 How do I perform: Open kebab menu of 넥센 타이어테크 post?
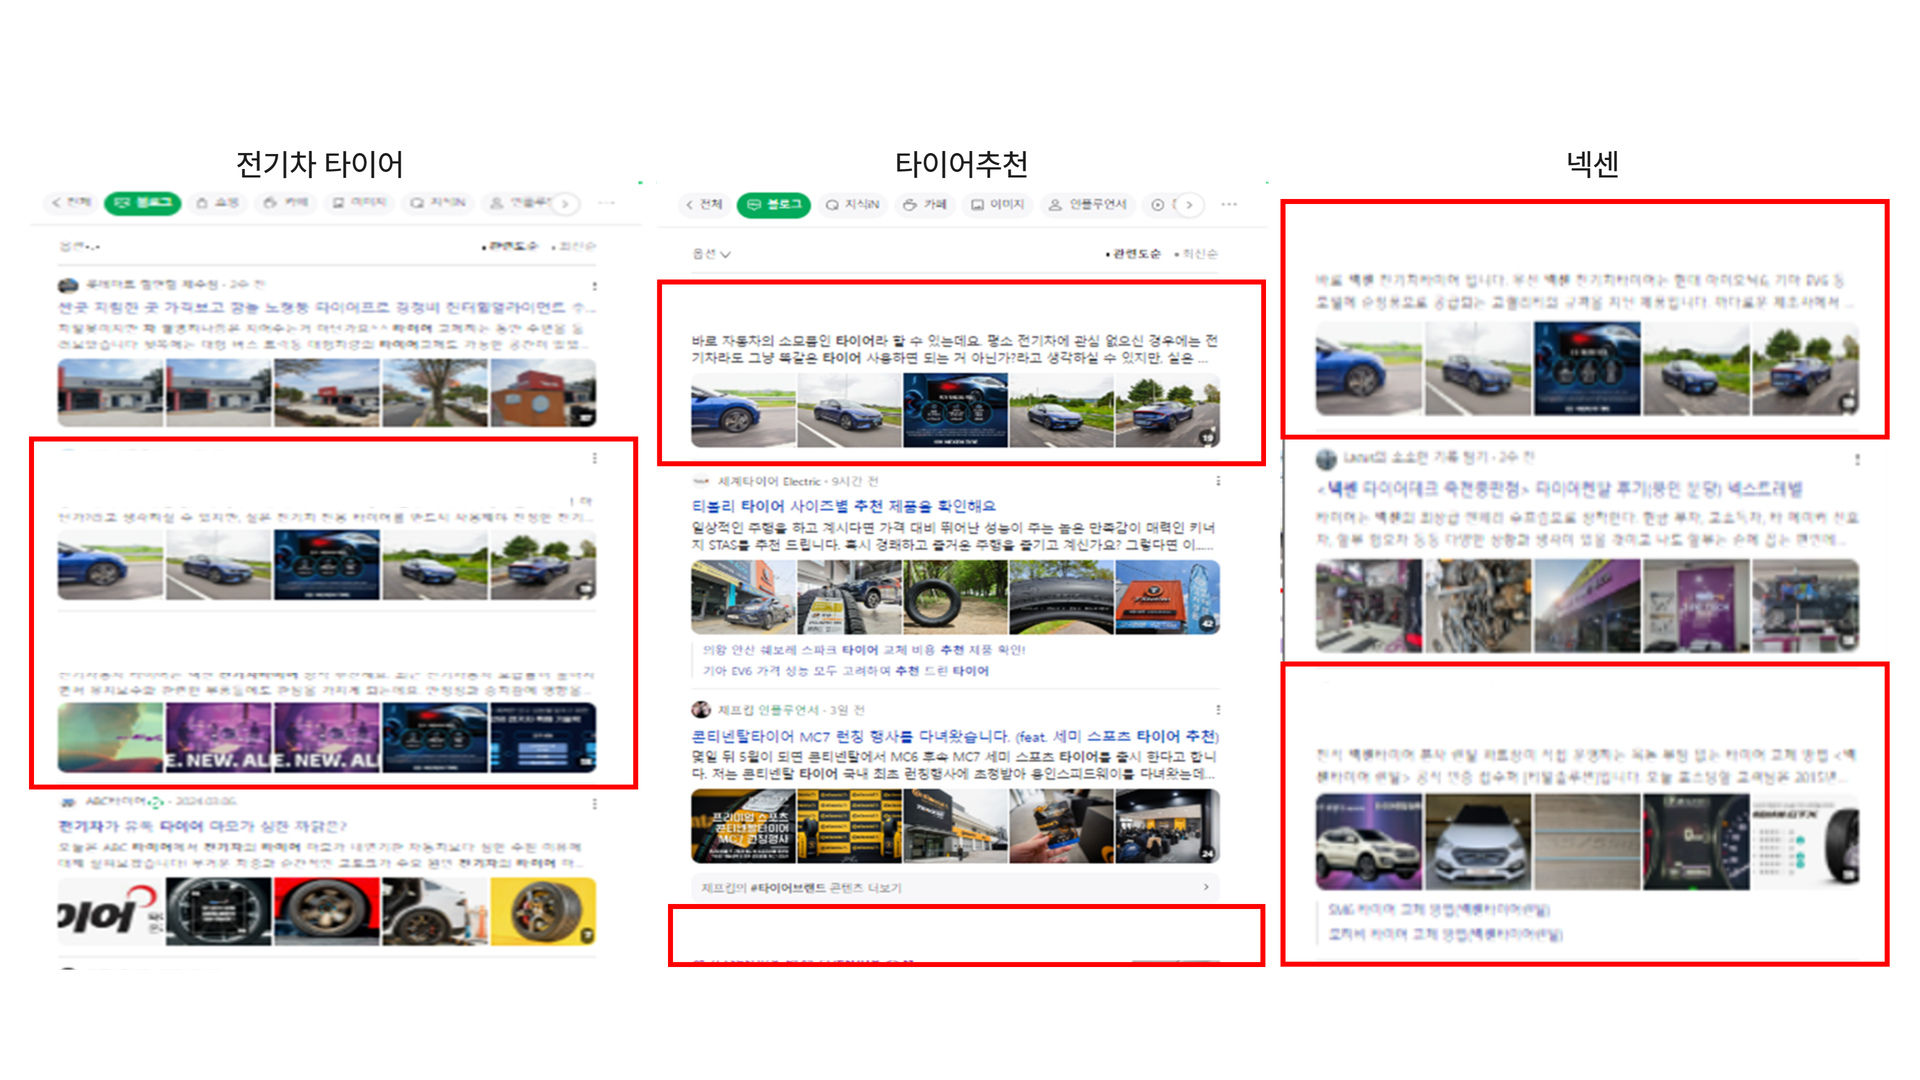click(1858, 460)
